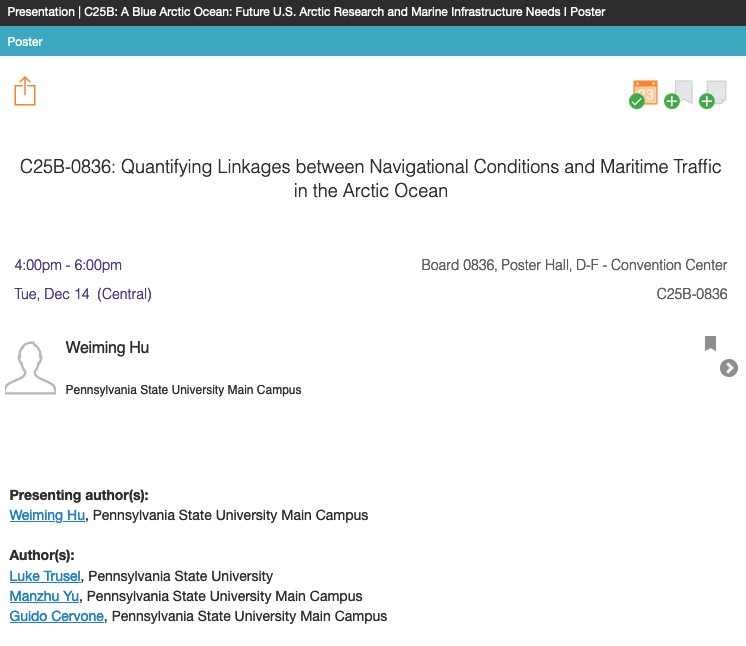Open the Weiming Hu presenting author link
Image resolution: width=746 pixels, height=646 pixels.
click(x=47, y=515)
